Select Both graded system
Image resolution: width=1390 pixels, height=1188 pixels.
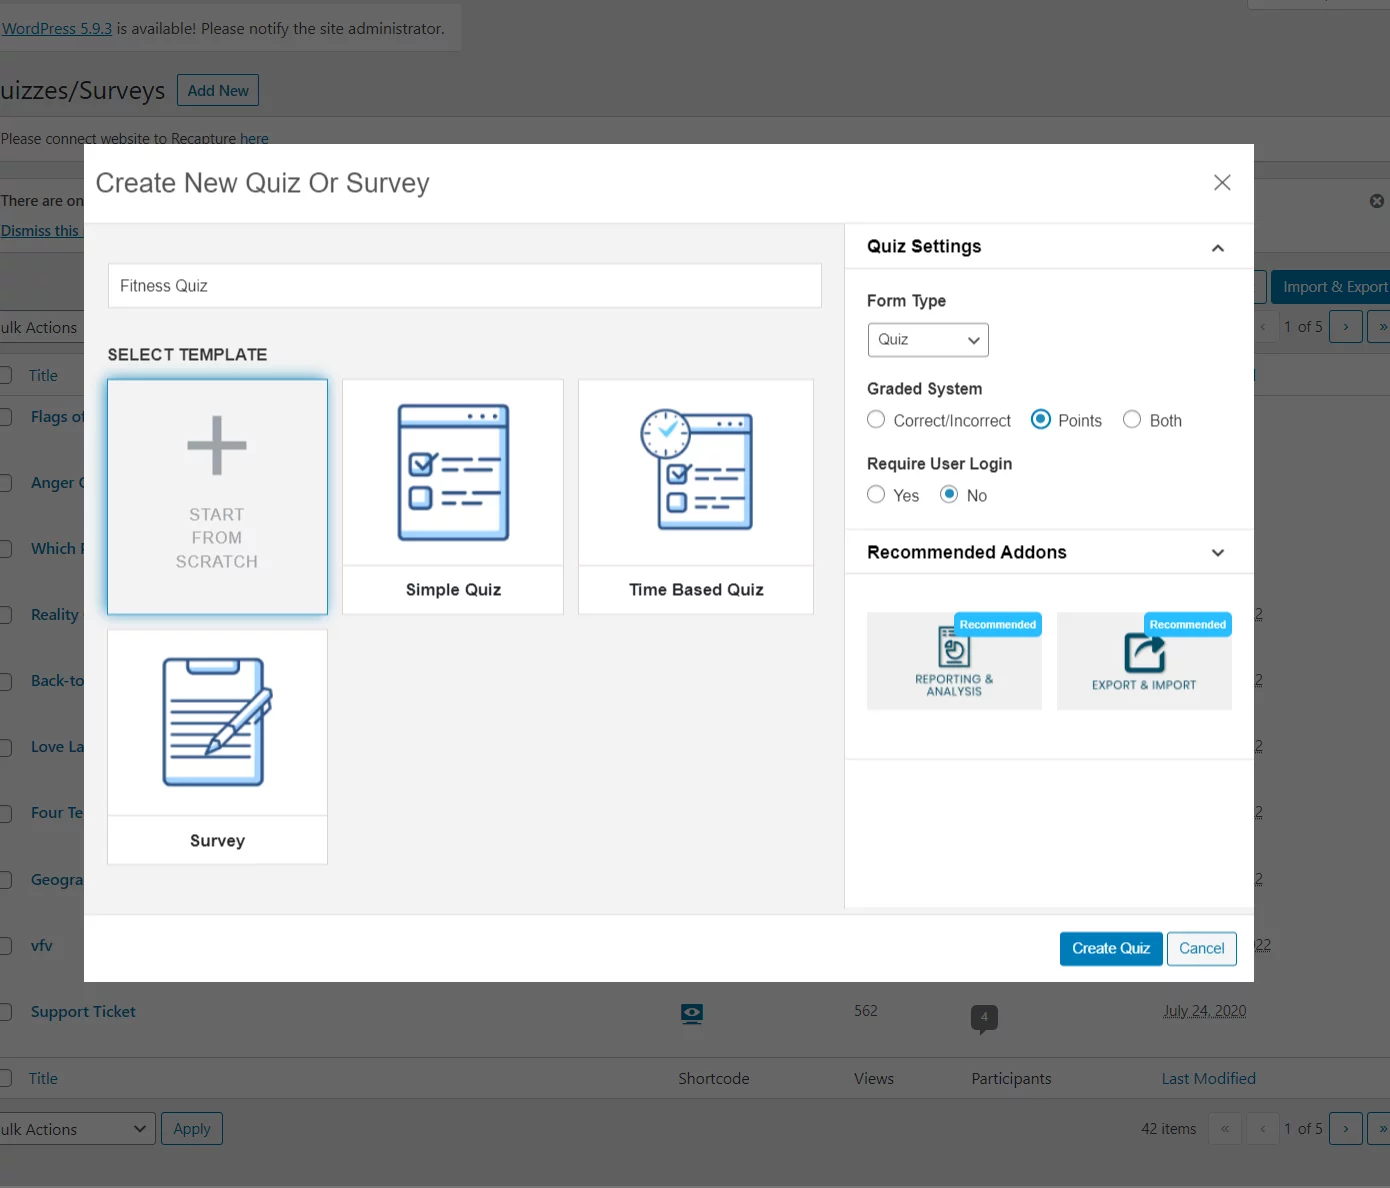pyautogui.click(x=1132, y=420)
